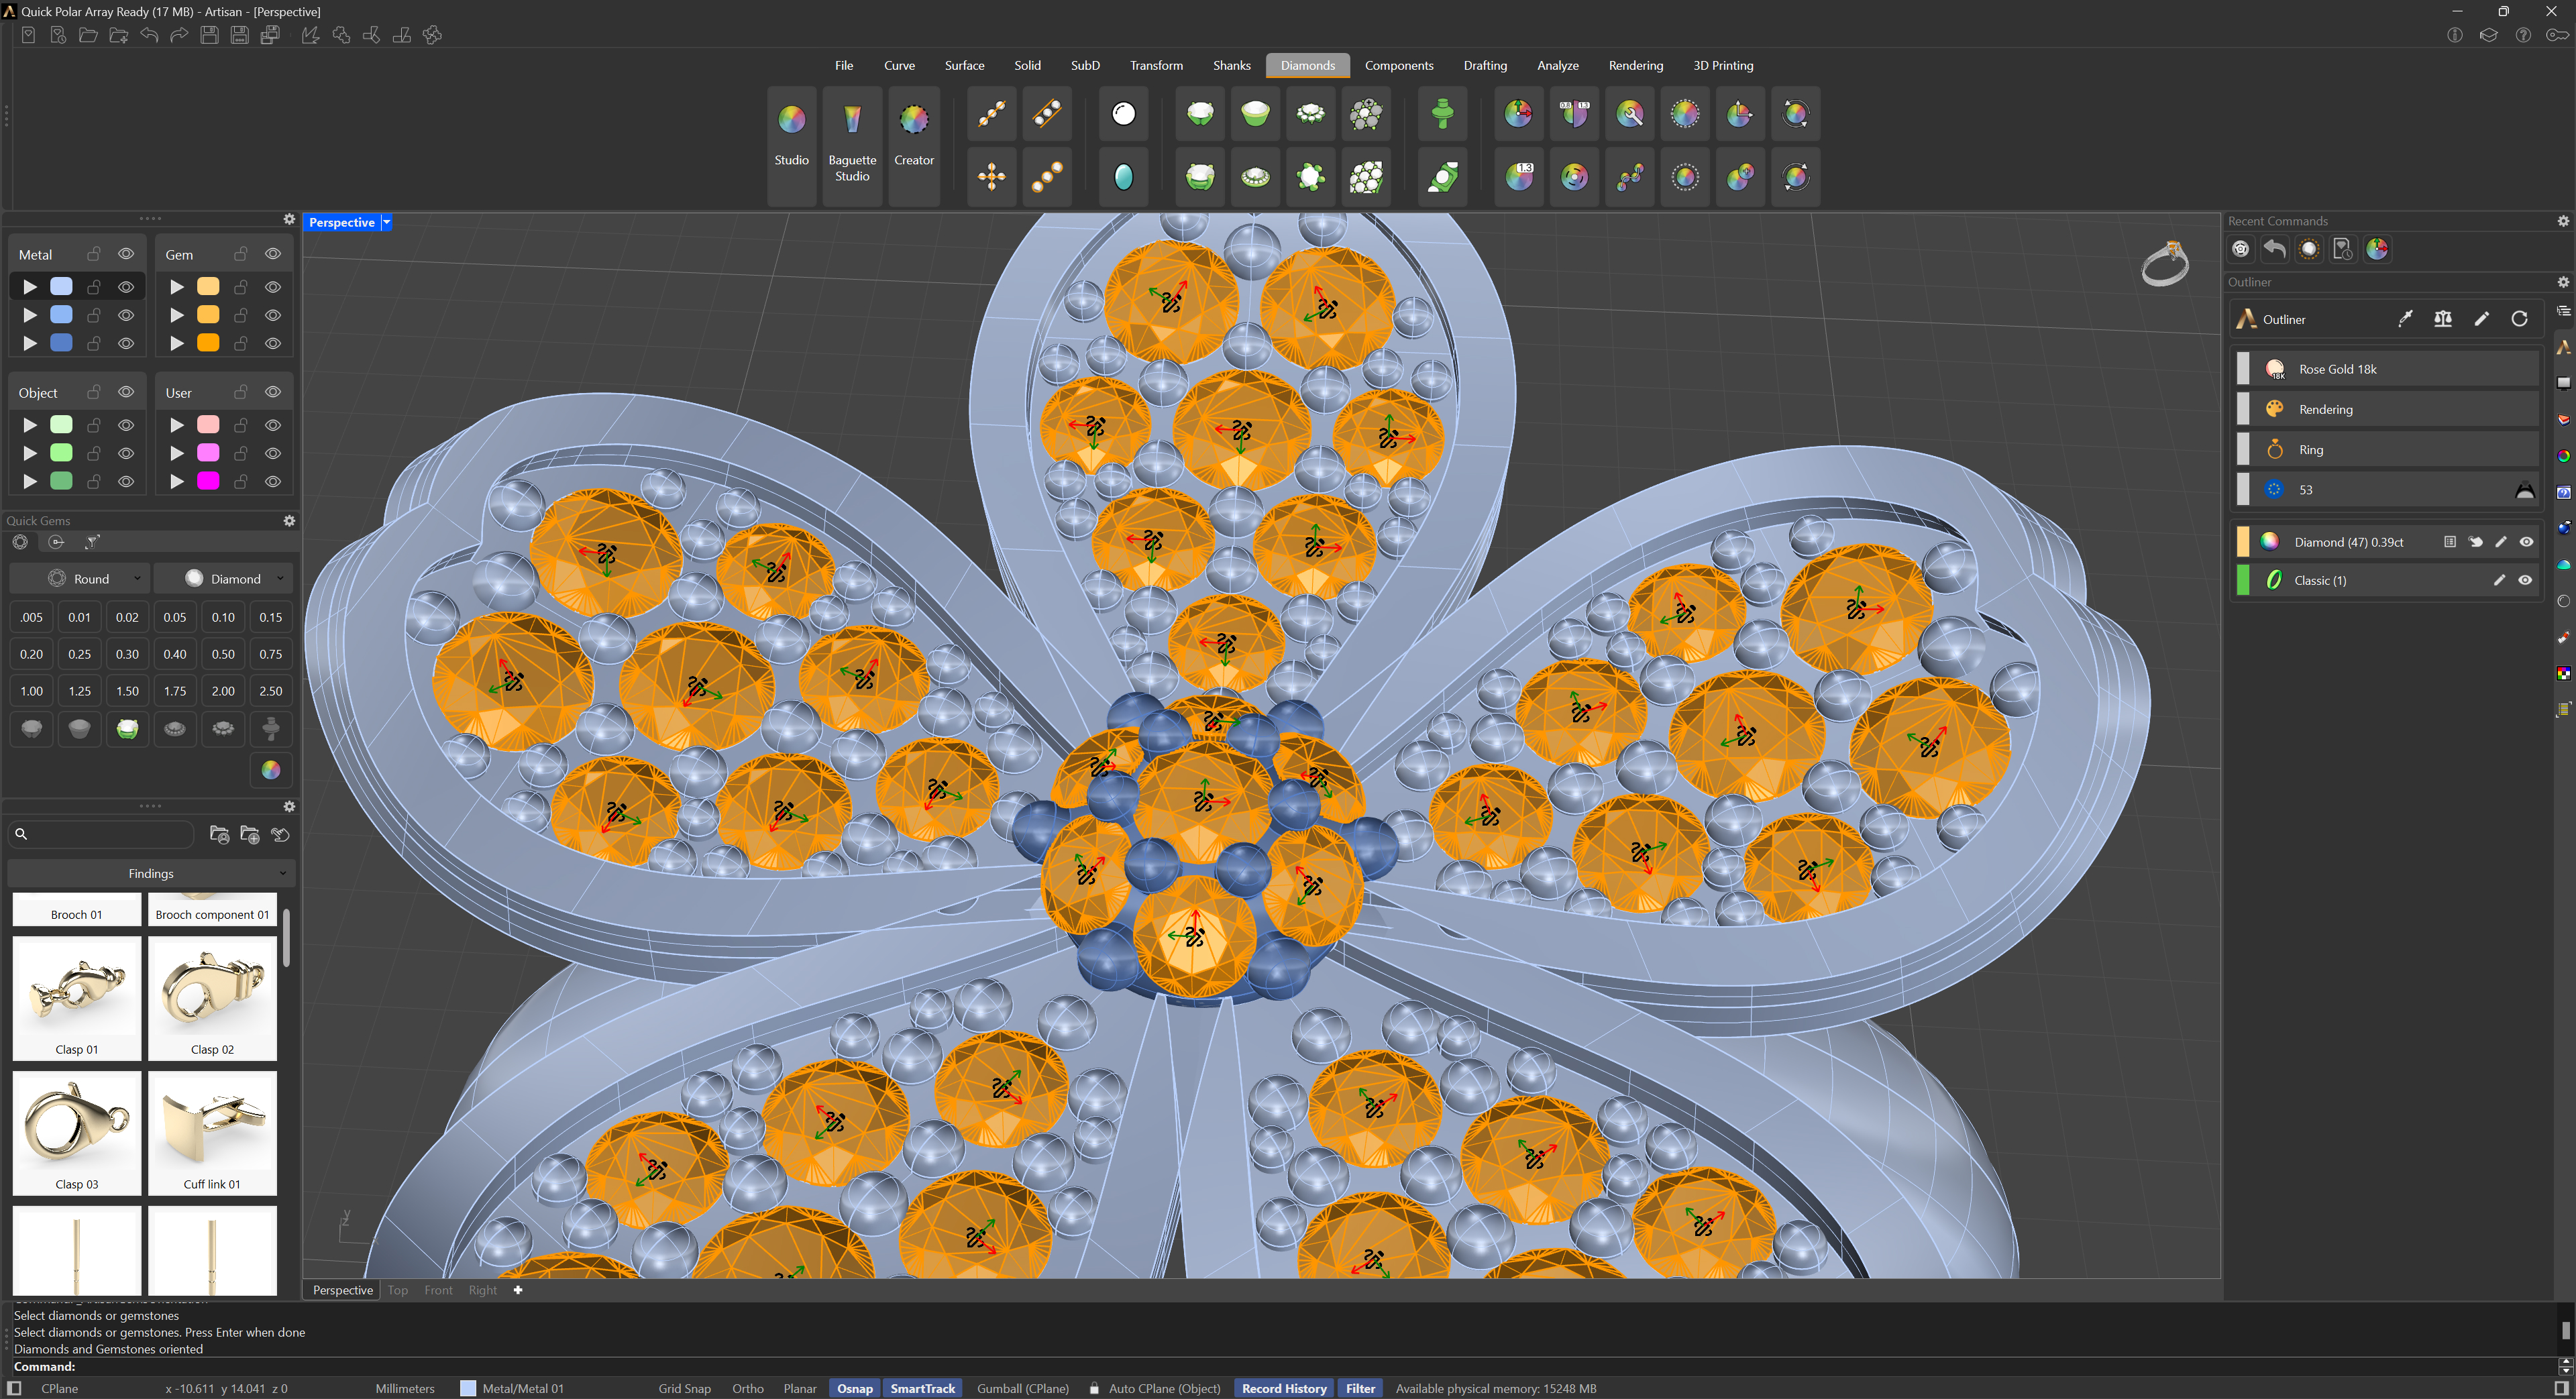Open the Perspective viewport menu arrow

tap(387, 223)
